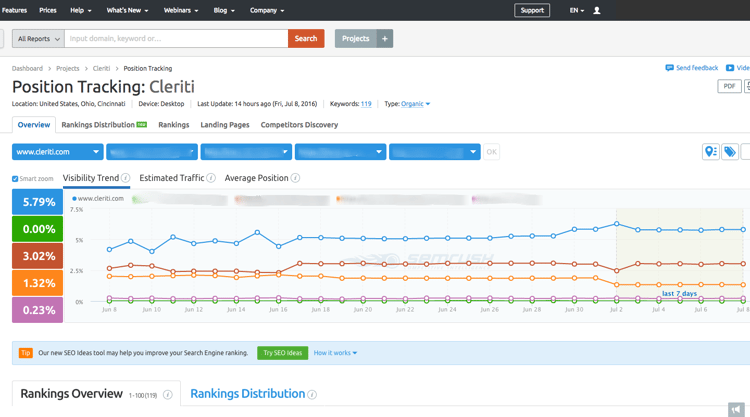
Task: Click the Keywords 119 link
Action: [366, 104]
